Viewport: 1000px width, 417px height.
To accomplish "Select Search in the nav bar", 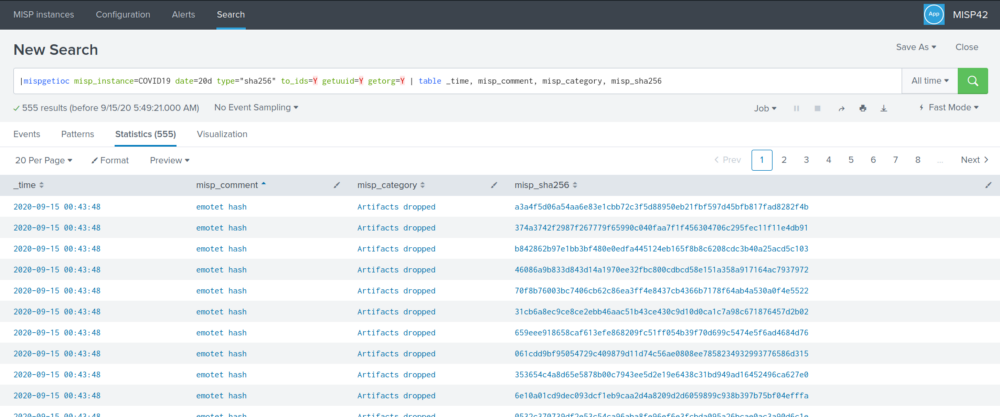I will point(231,14).
